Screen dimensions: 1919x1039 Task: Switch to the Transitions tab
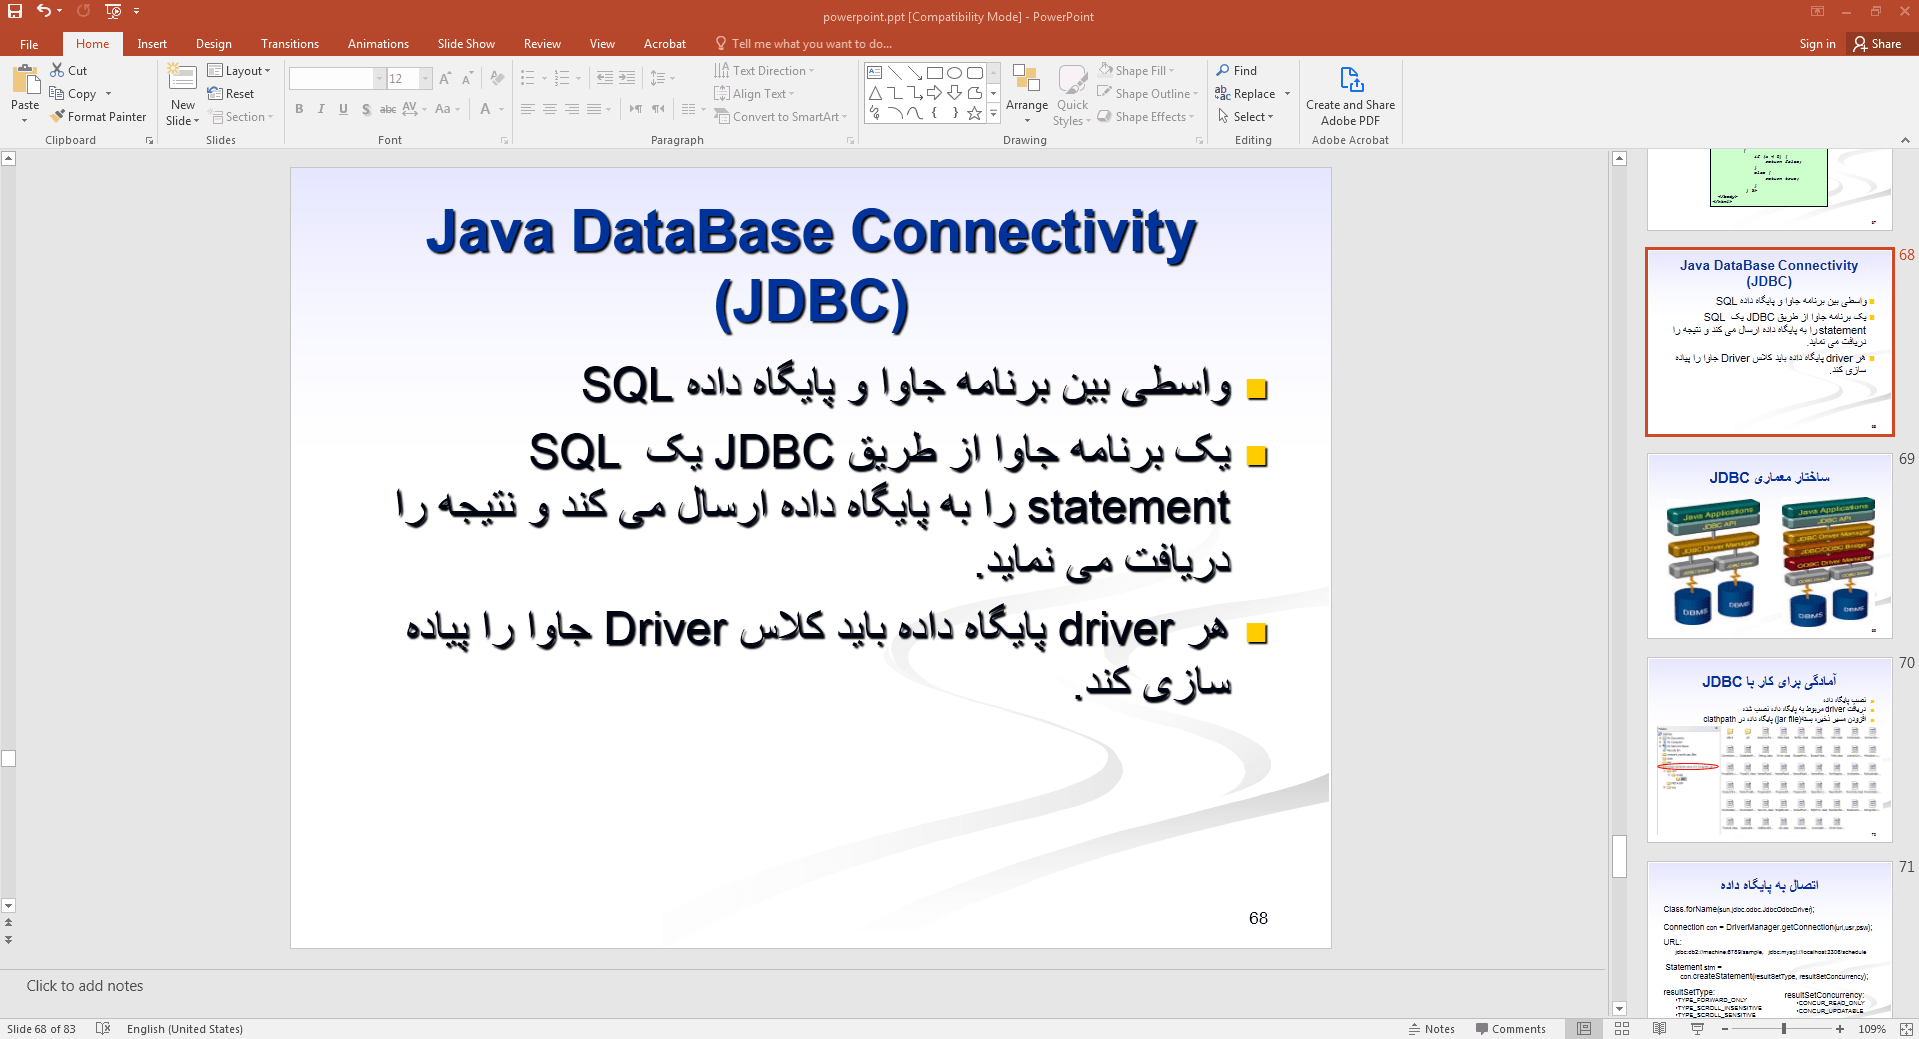coord(289,44)
